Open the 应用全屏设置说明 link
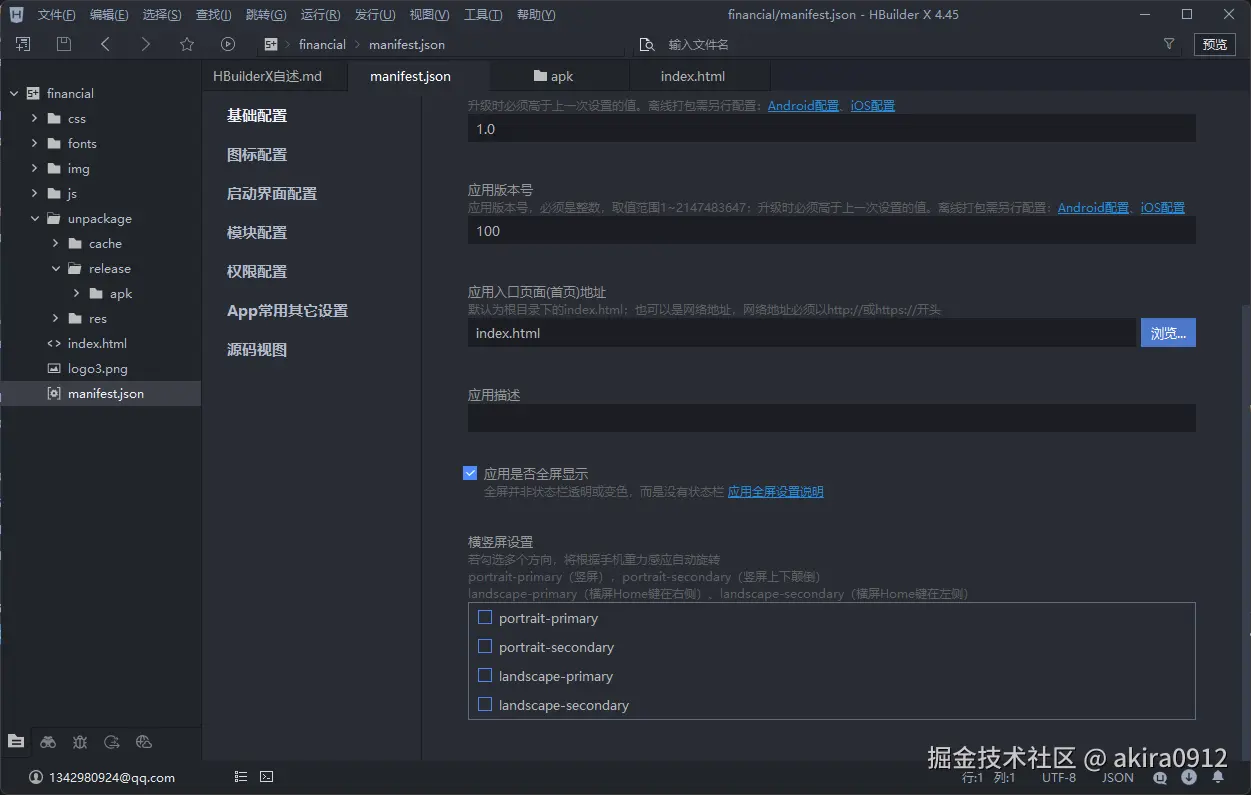 point(775,491)
